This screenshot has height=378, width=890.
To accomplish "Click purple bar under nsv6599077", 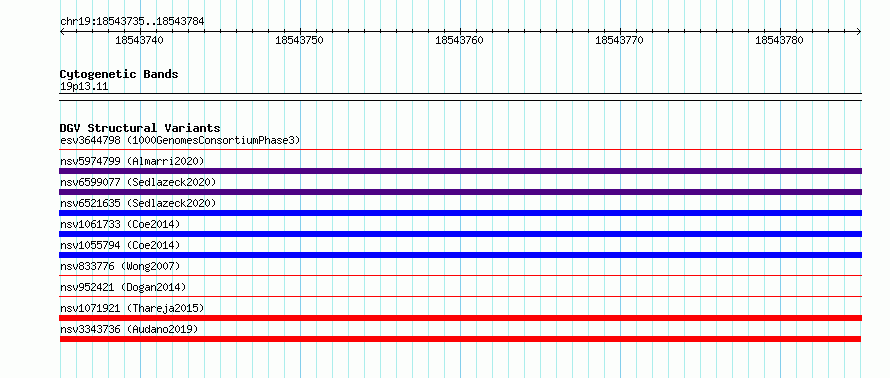I will pyautogui.click(x=460, y=192).
